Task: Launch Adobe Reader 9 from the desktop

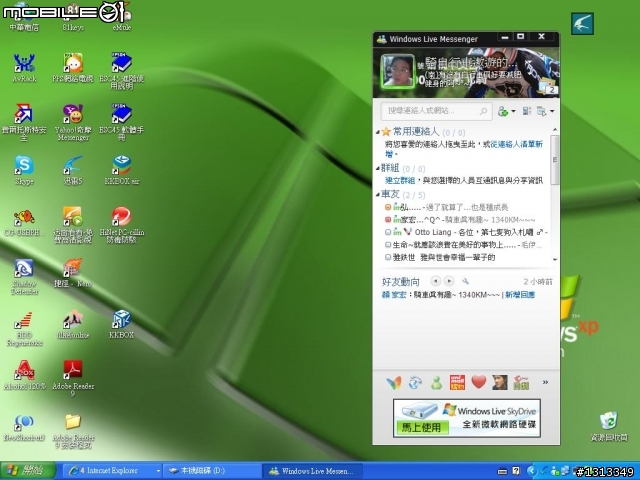Action: 73,379
